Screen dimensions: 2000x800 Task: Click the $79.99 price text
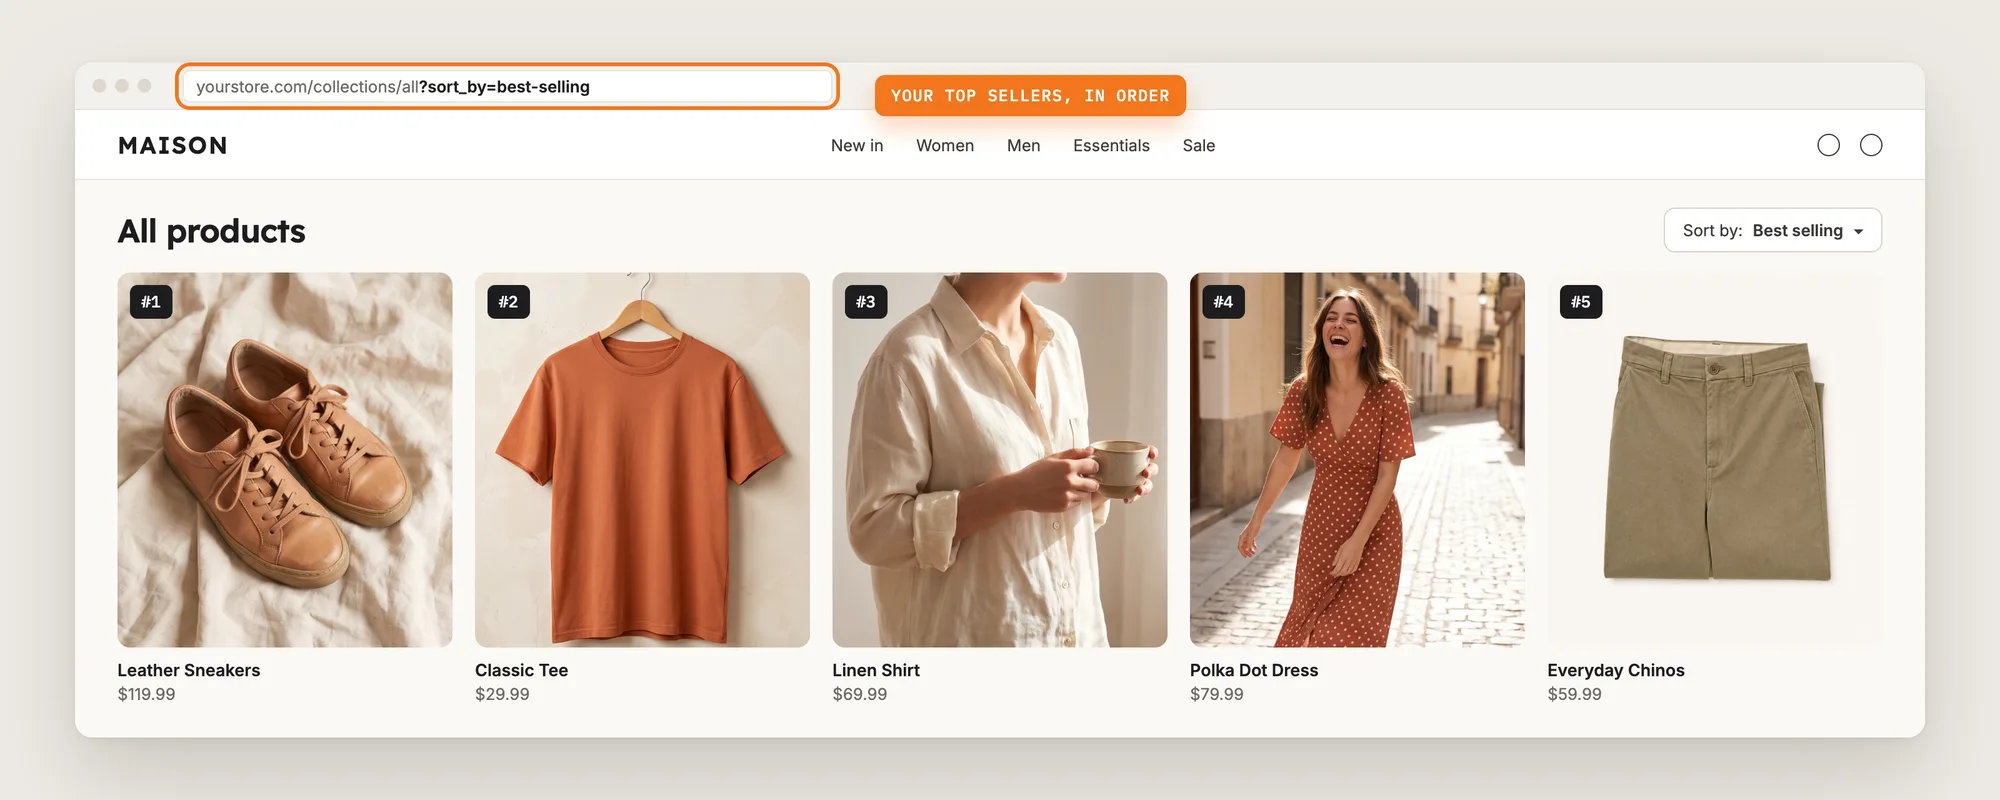point(1217,694)
